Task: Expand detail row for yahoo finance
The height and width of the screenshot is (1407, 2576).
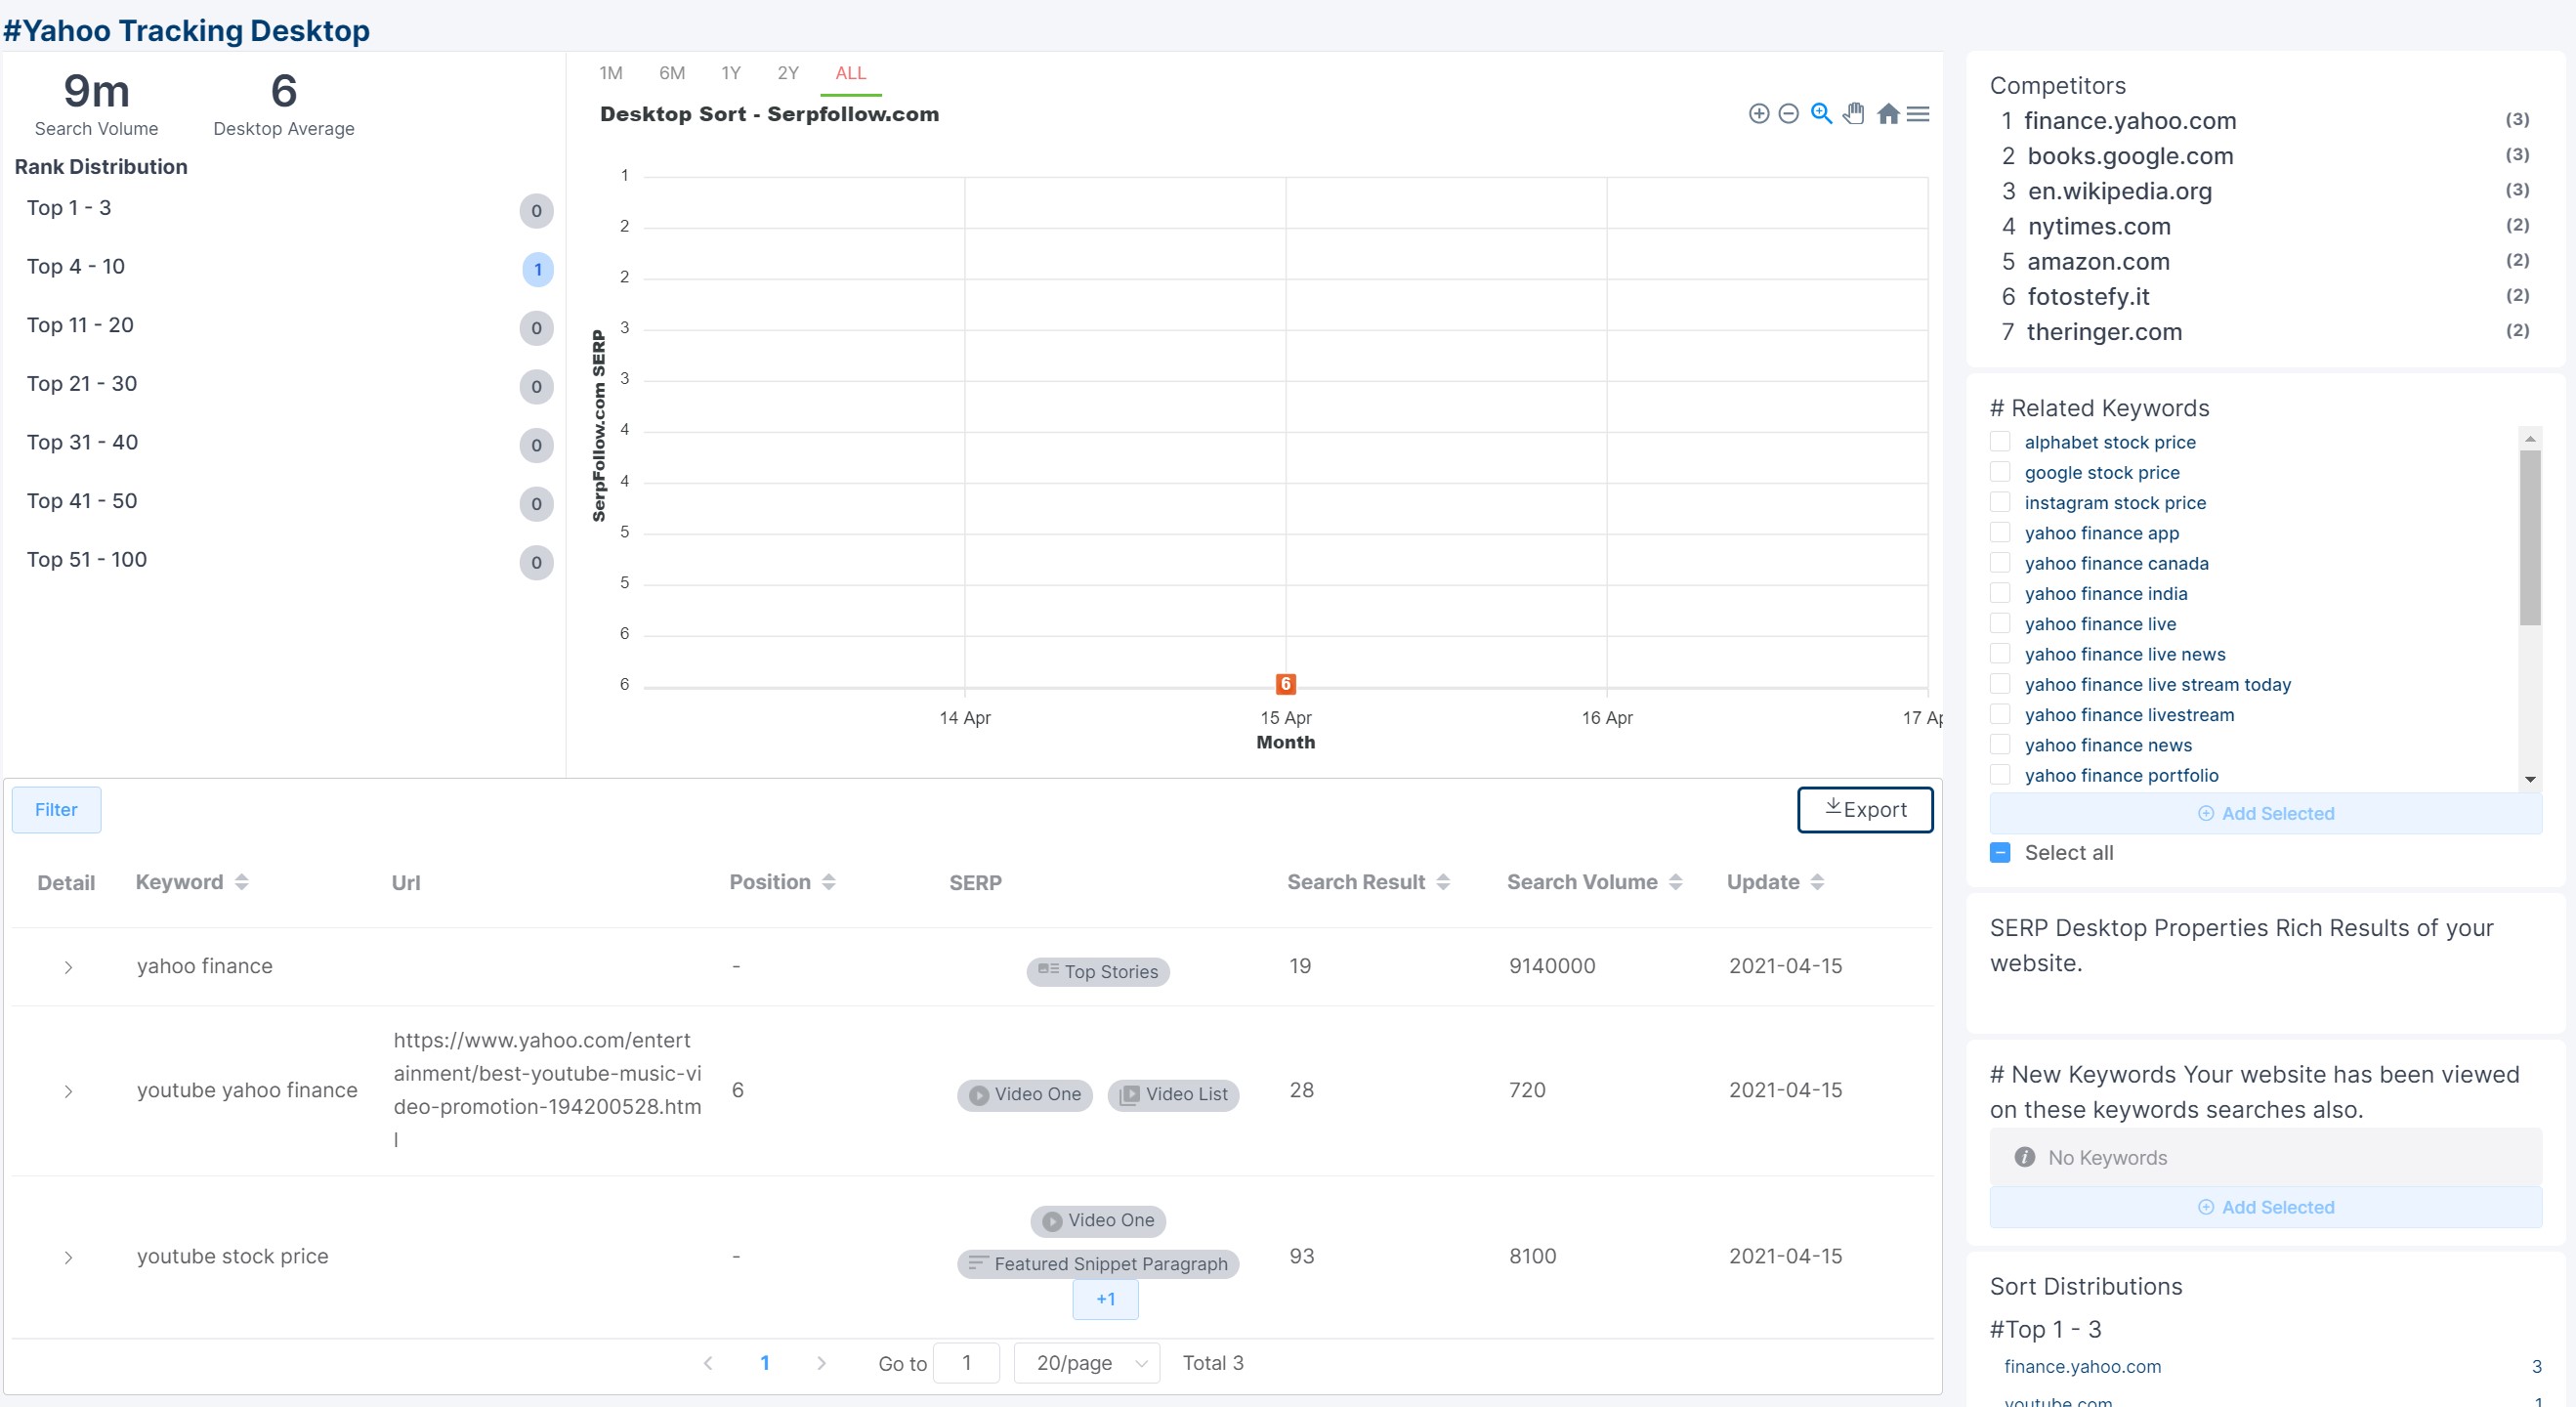Action: pyautogui.click(x=68, y=967)
